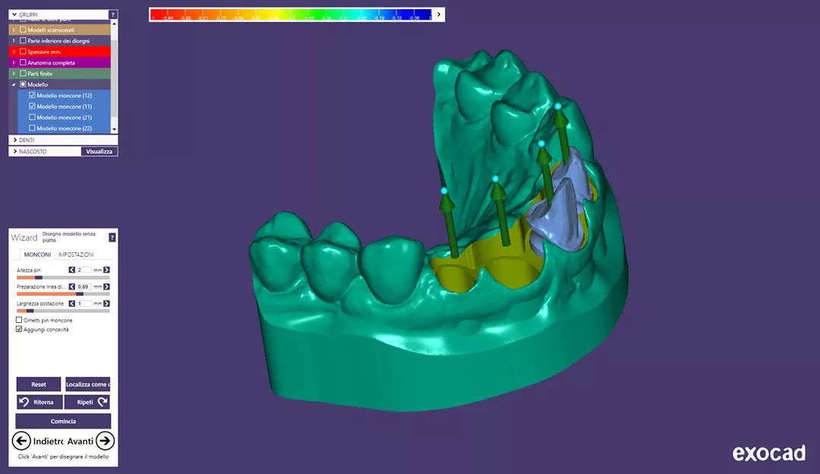Click the Reset button

38,384
